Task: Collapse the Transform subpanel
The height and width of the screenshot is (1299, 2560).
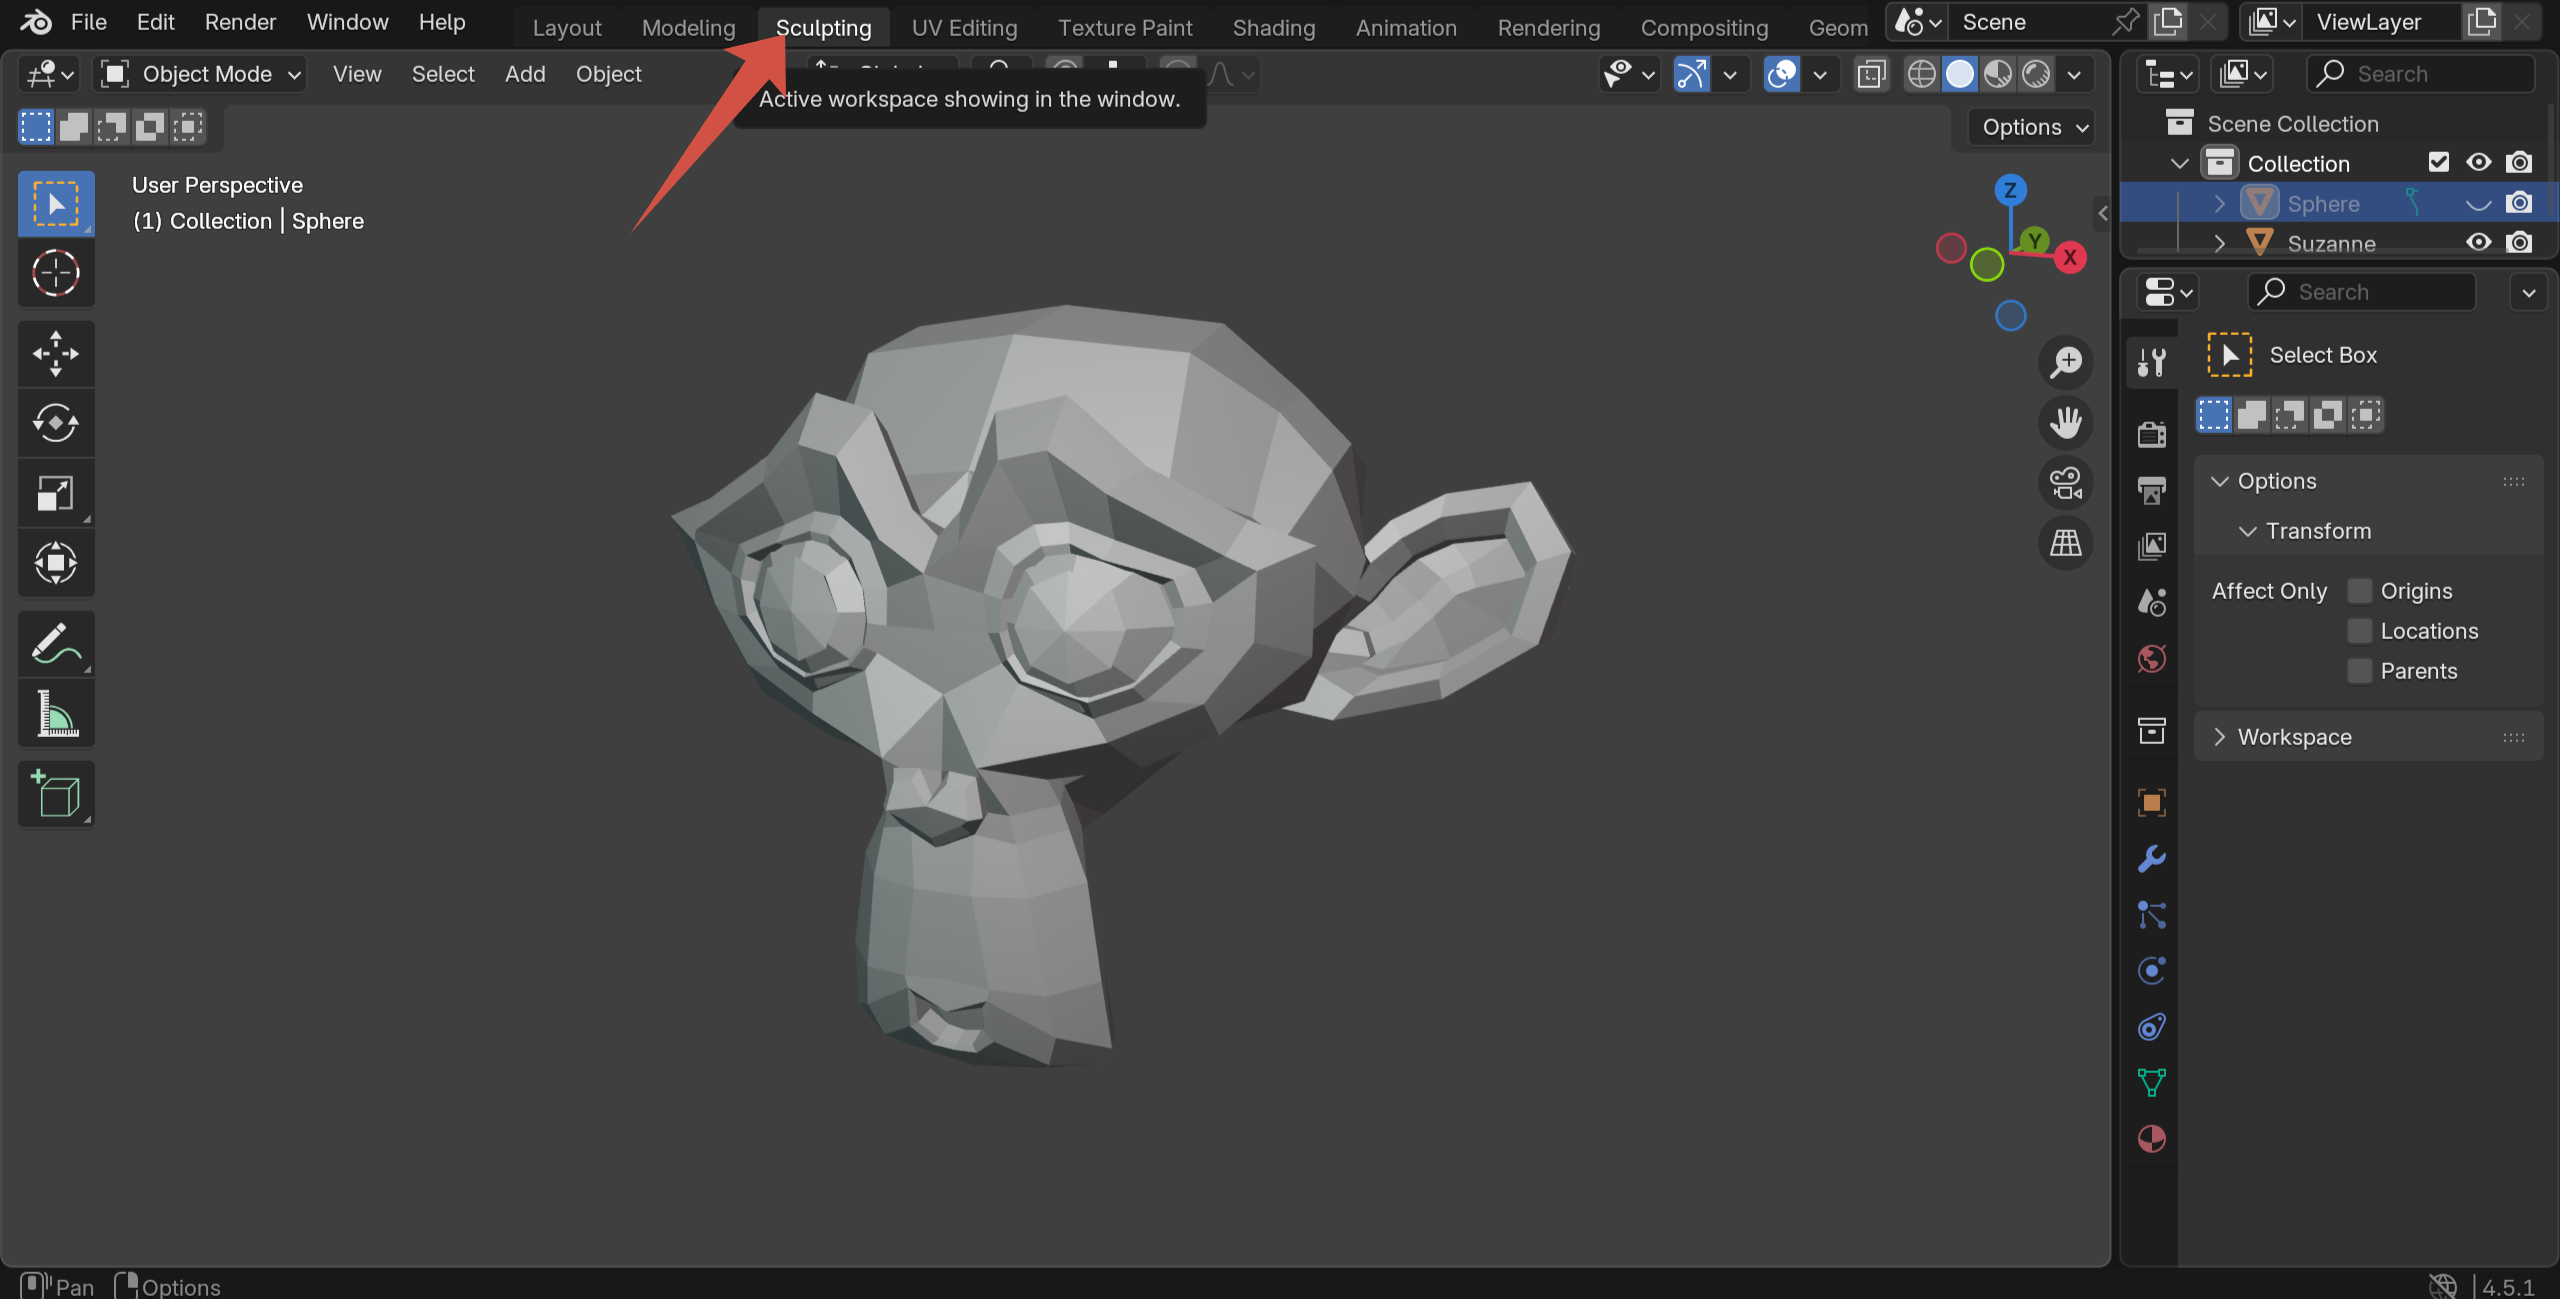Action: tap(2247, 531)
